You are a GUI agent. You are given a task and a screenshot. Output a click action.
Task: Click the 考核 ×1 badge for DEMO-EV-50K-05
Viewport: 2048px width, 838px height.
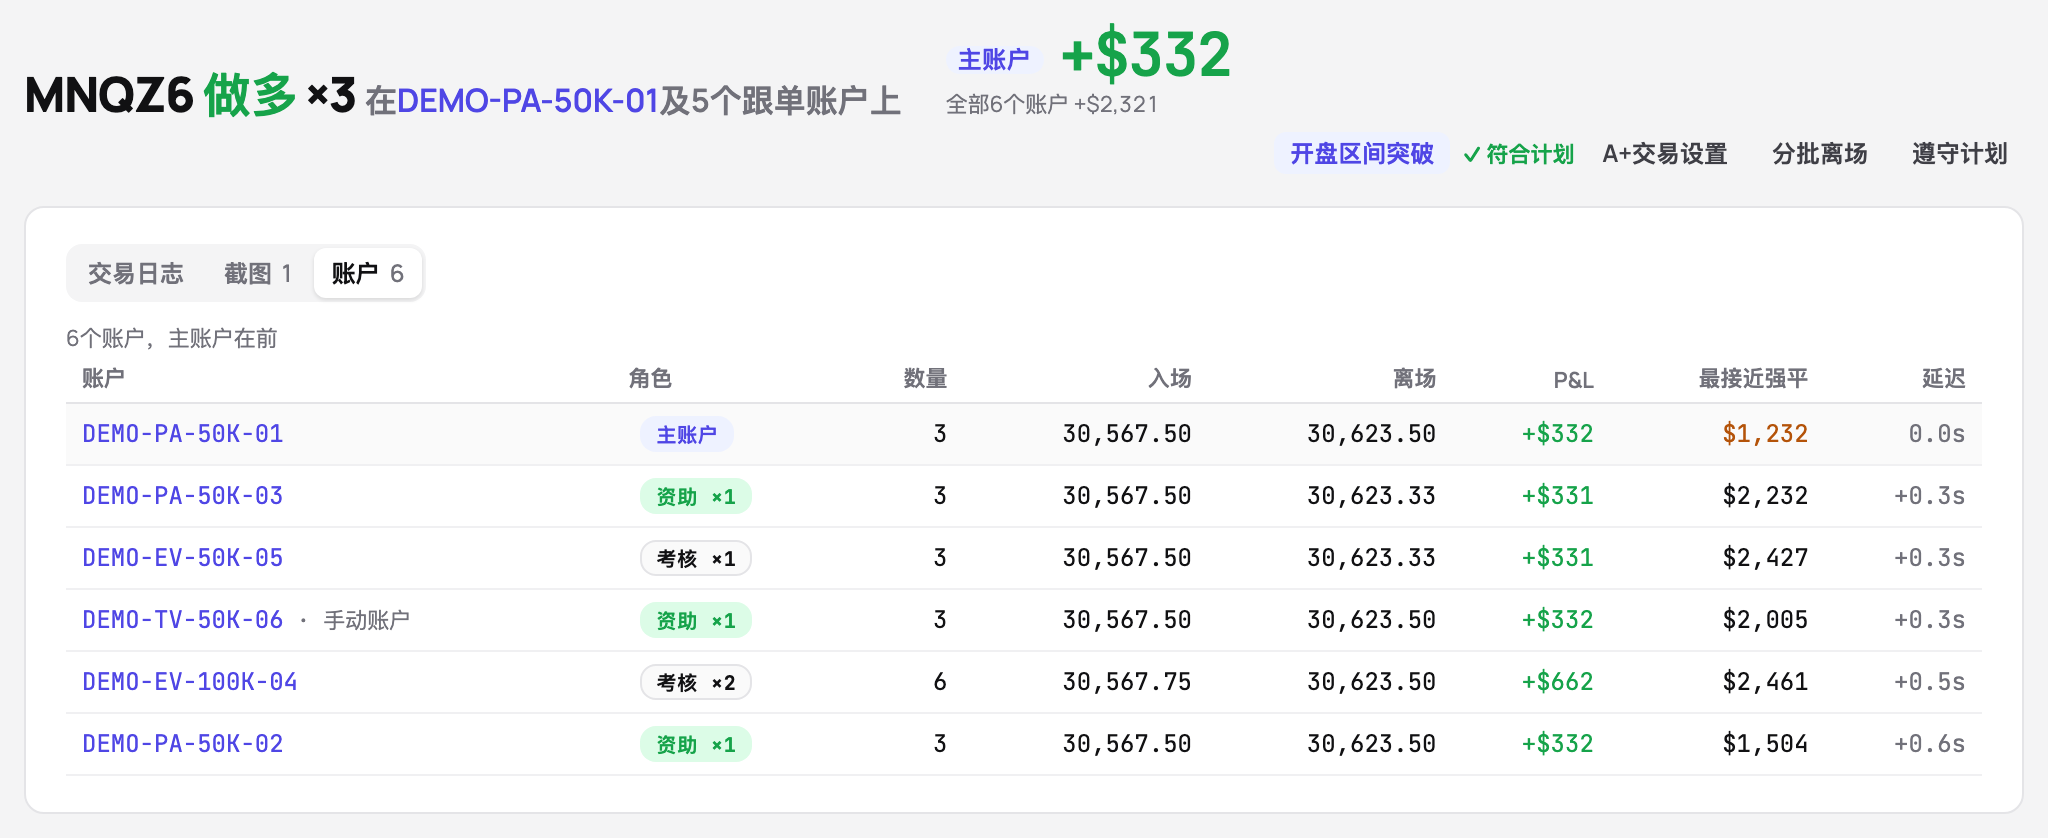click(x=696, y=559)
